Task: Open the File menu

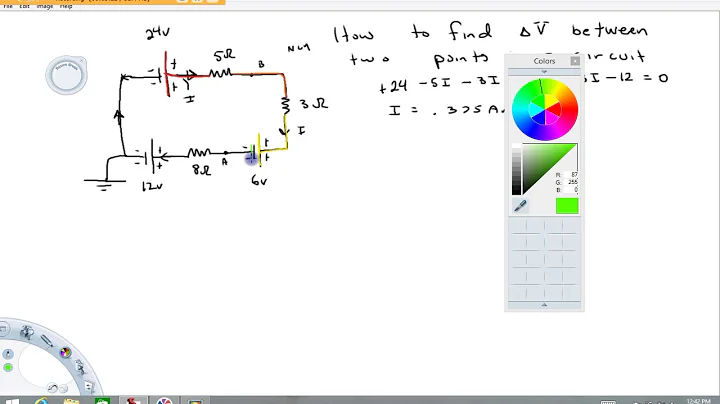Action: (8, 6)
